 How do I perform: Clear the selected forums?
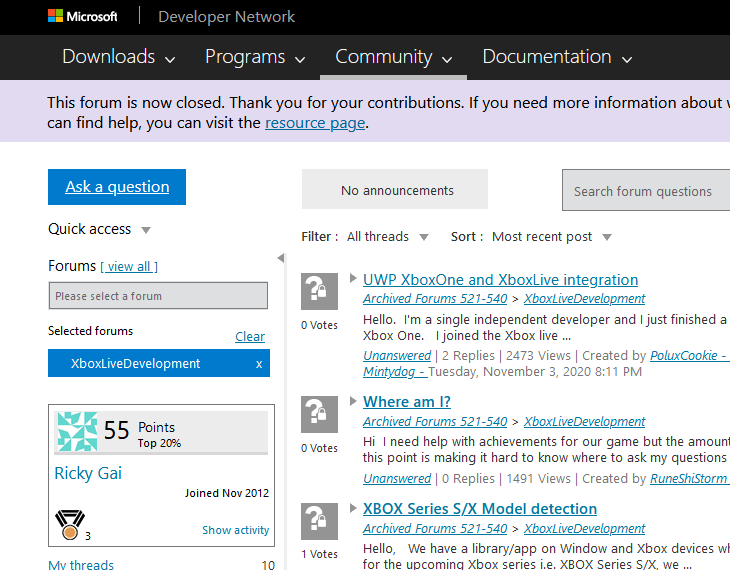(x=250, y=336)
